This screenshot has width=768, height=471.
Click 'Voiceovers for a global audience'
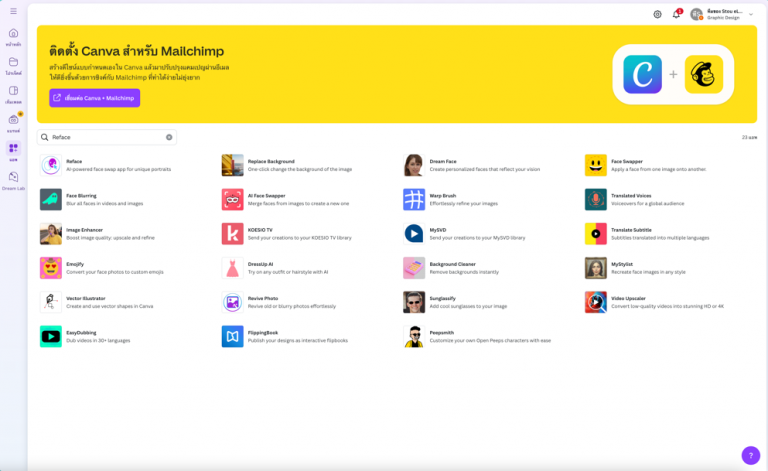pyautogui.click(x=648, y=204)
